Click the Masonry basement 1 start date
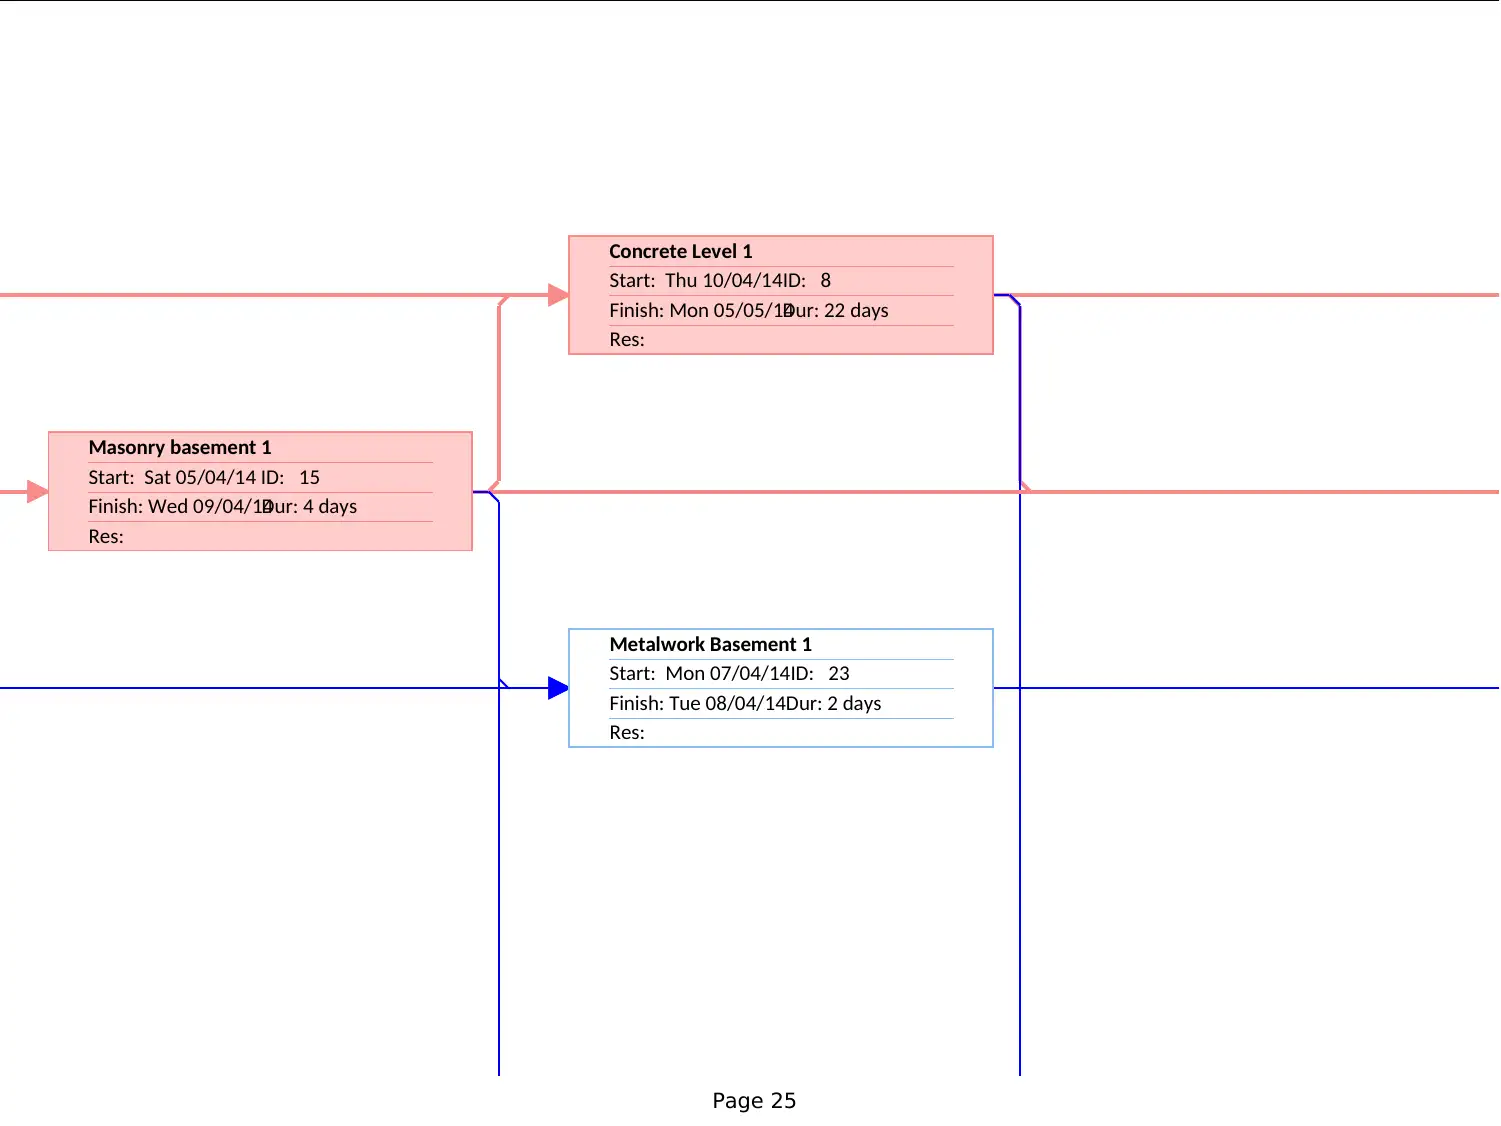Image resolution: width=1501 pixels, height=1126 pixels. tap(200, 478)
